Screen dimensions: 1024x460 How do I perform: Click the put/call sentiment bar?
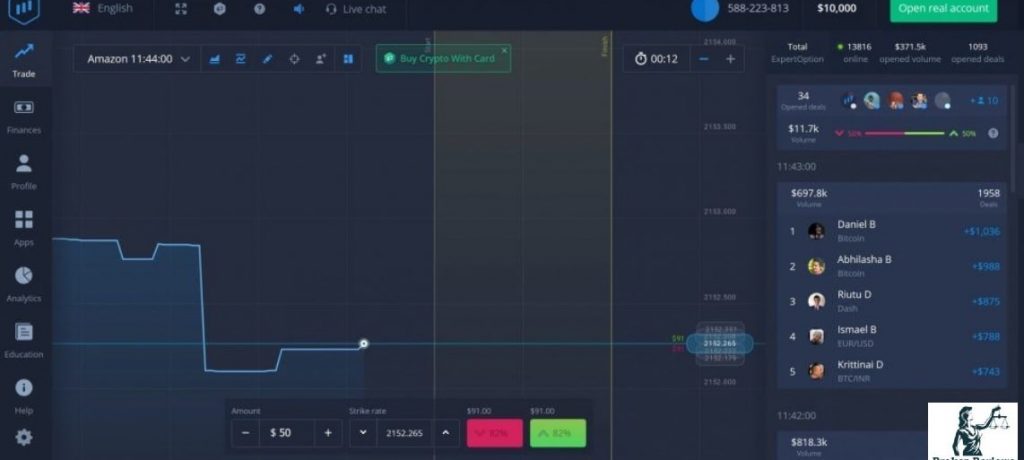coord(905,133)
